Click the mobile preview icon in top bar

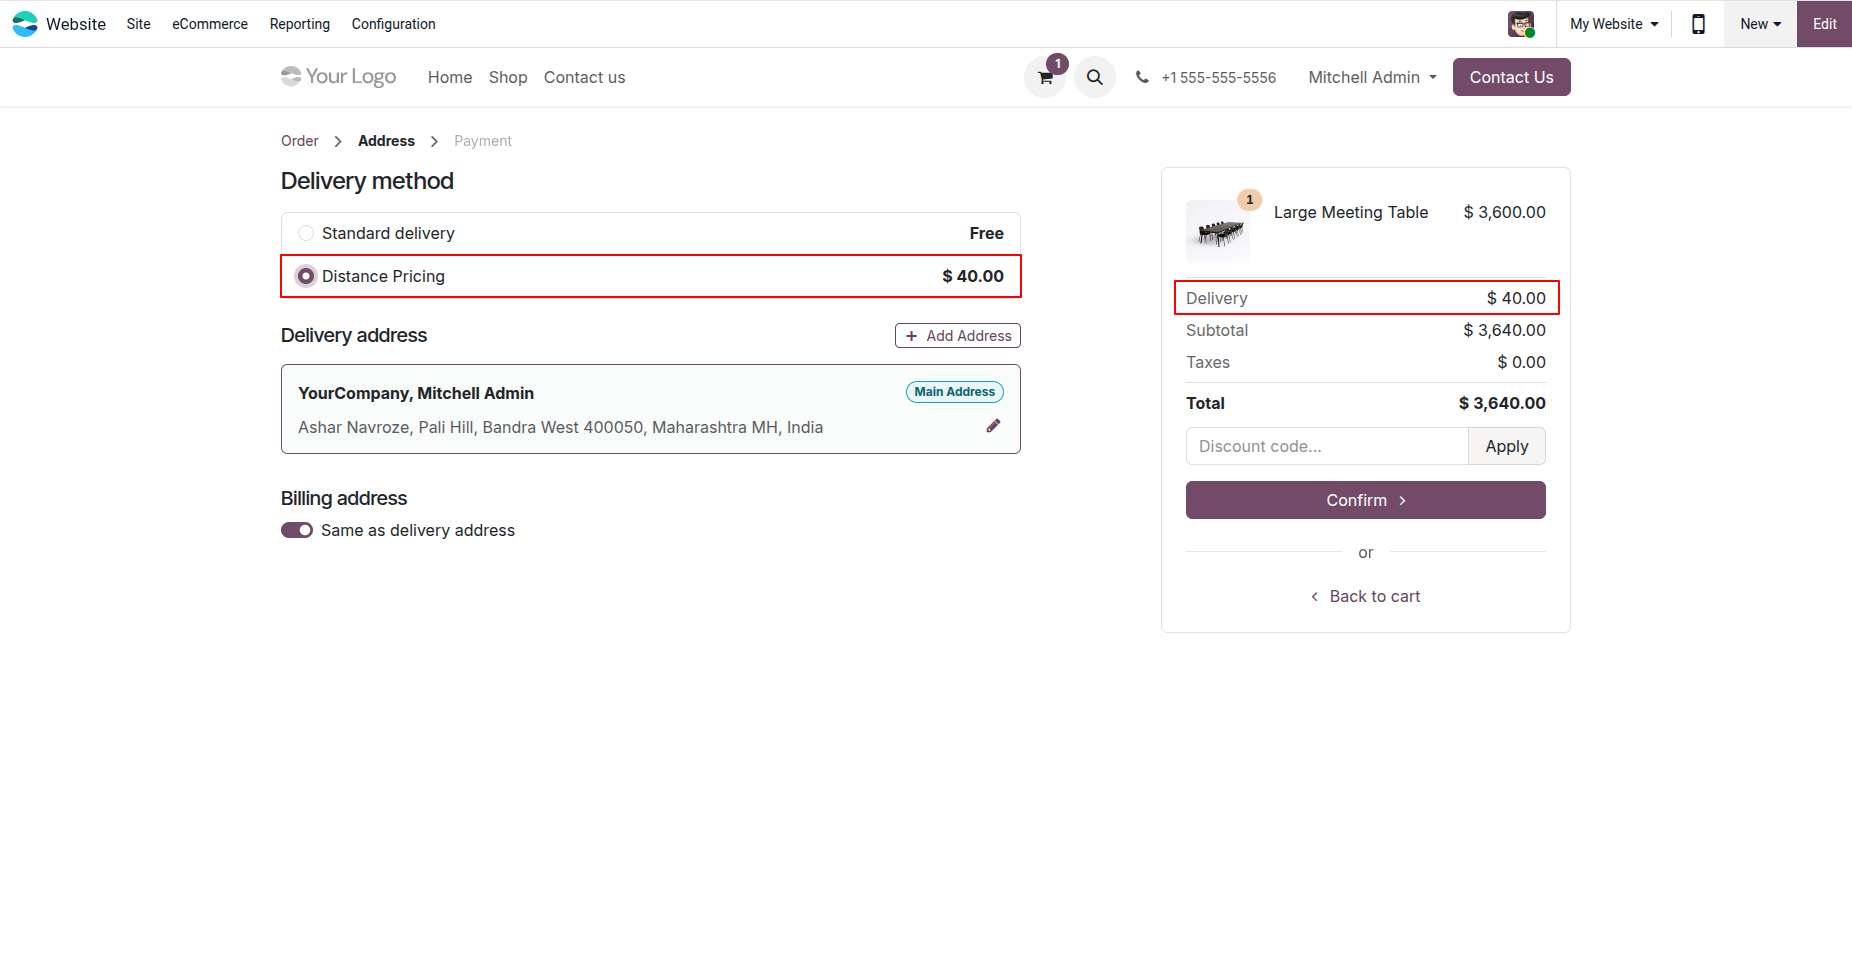coord(1697,23)
